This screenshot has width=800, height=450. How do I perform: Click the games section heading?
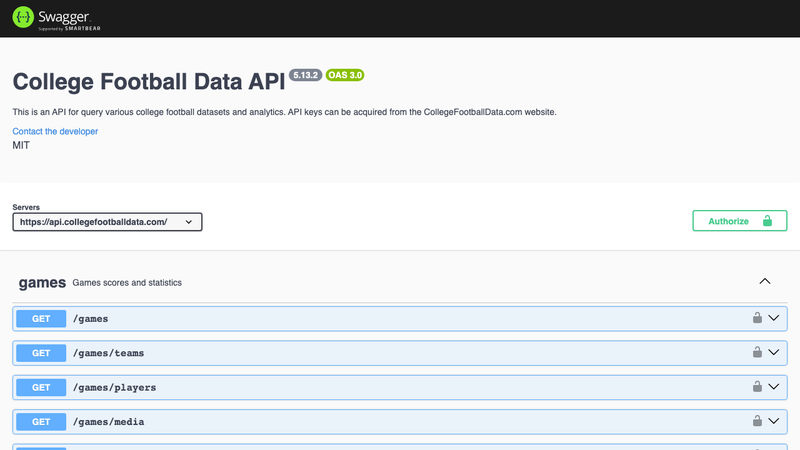[x=42, y=283]
